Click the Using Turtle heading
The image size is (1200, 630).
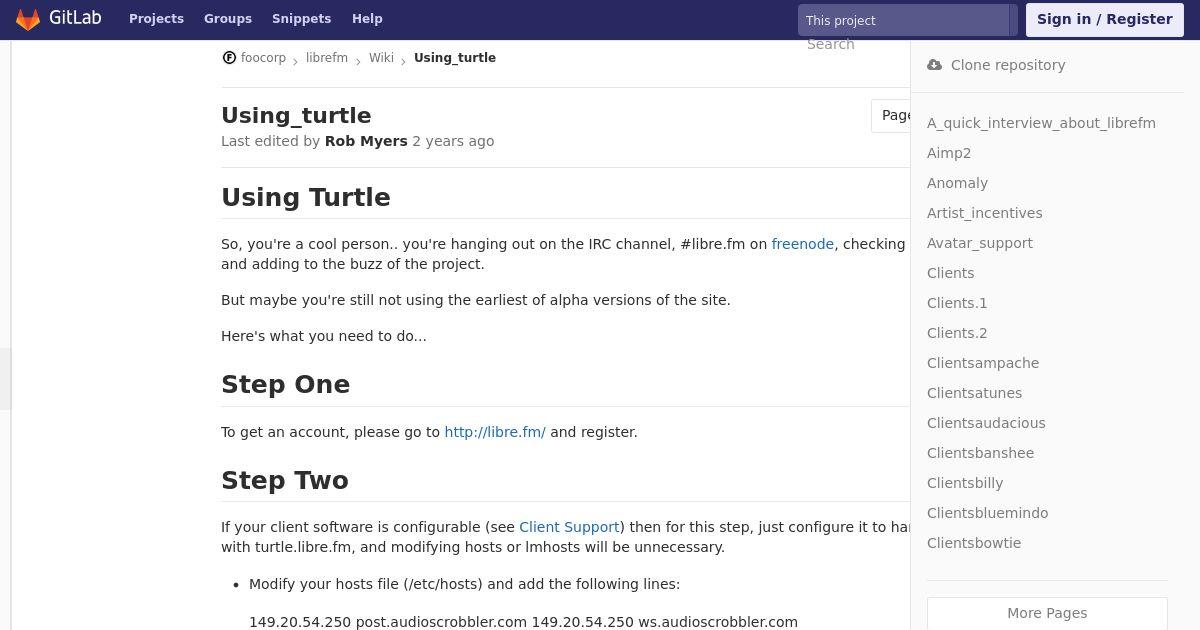click(306, 197)
